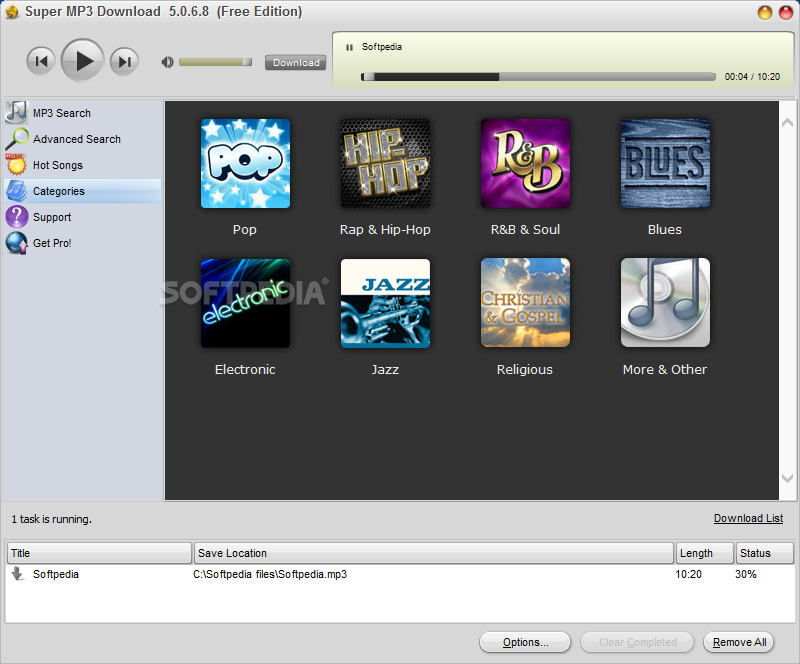Mute audio with the speaker icon

(167, 62)
